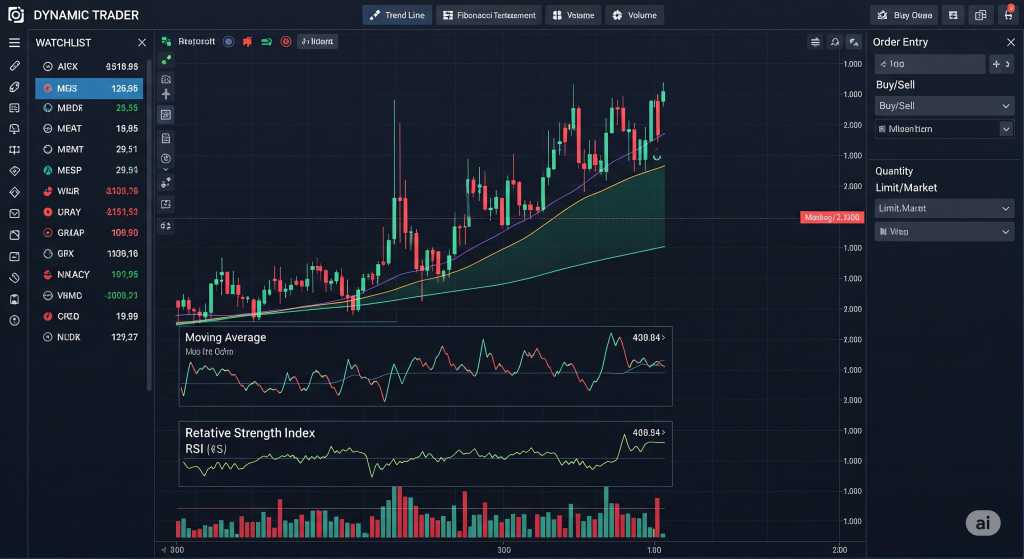Click the red target icon above the chart
This screenshot has width=1024, height=559.
[x=285, y=41]
